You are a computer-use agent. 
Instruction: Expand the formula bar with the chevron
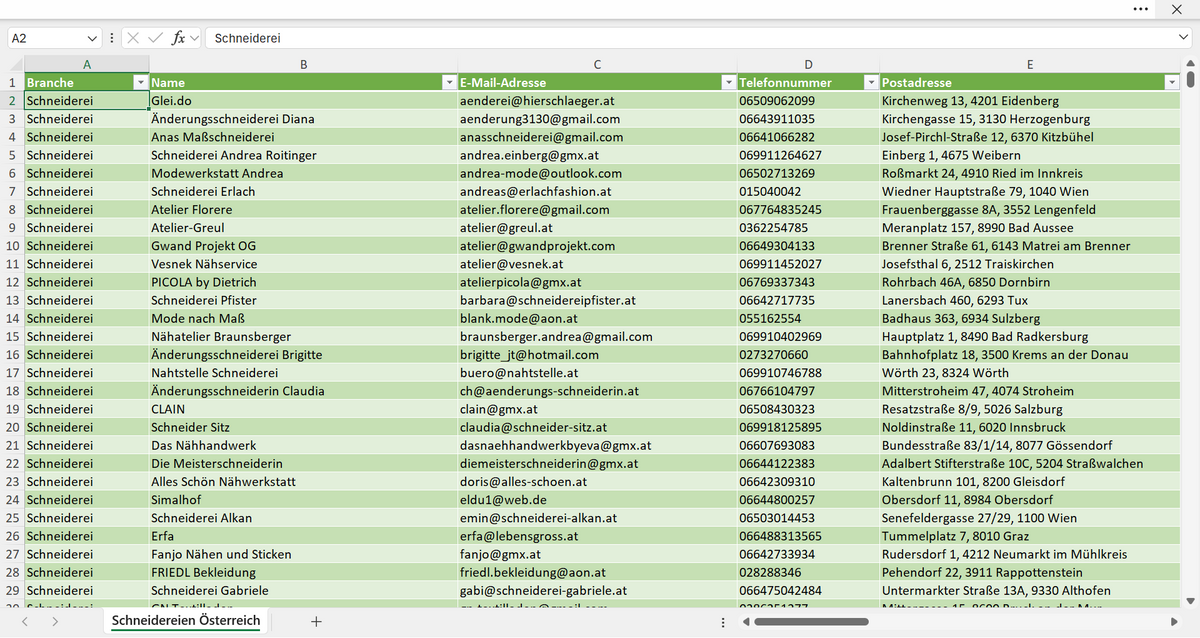tap(1184, 38)
